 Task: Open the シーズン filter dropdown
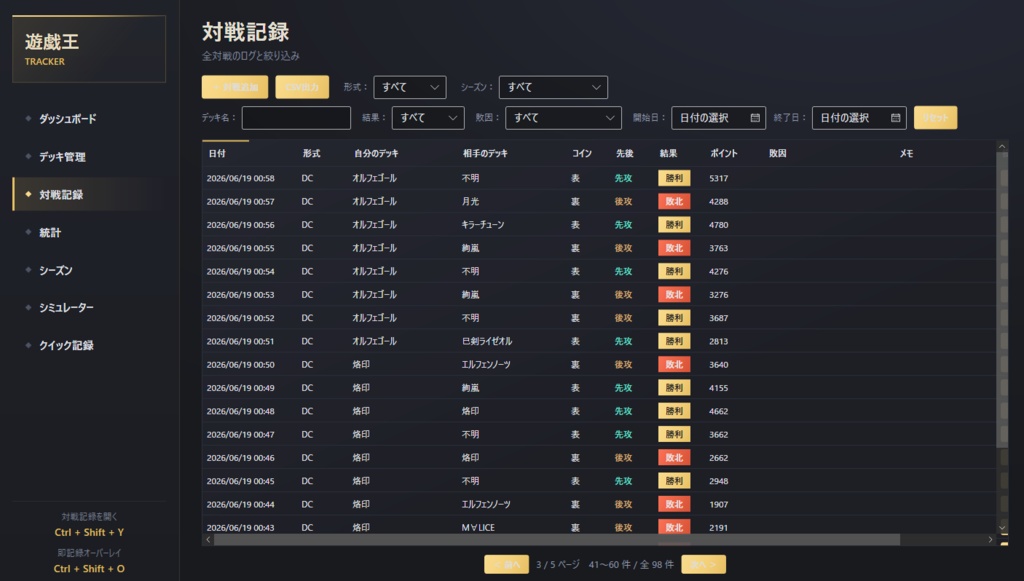[x=553, y=87]
